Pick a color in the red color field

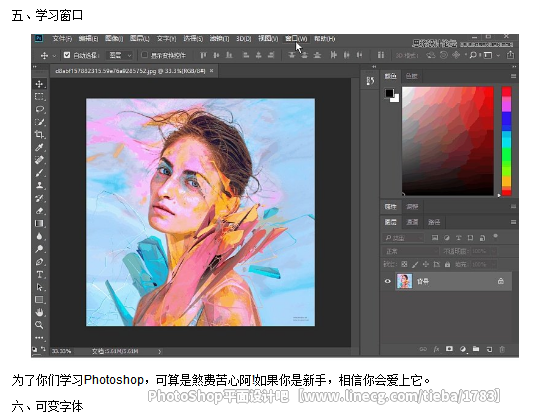448,141
